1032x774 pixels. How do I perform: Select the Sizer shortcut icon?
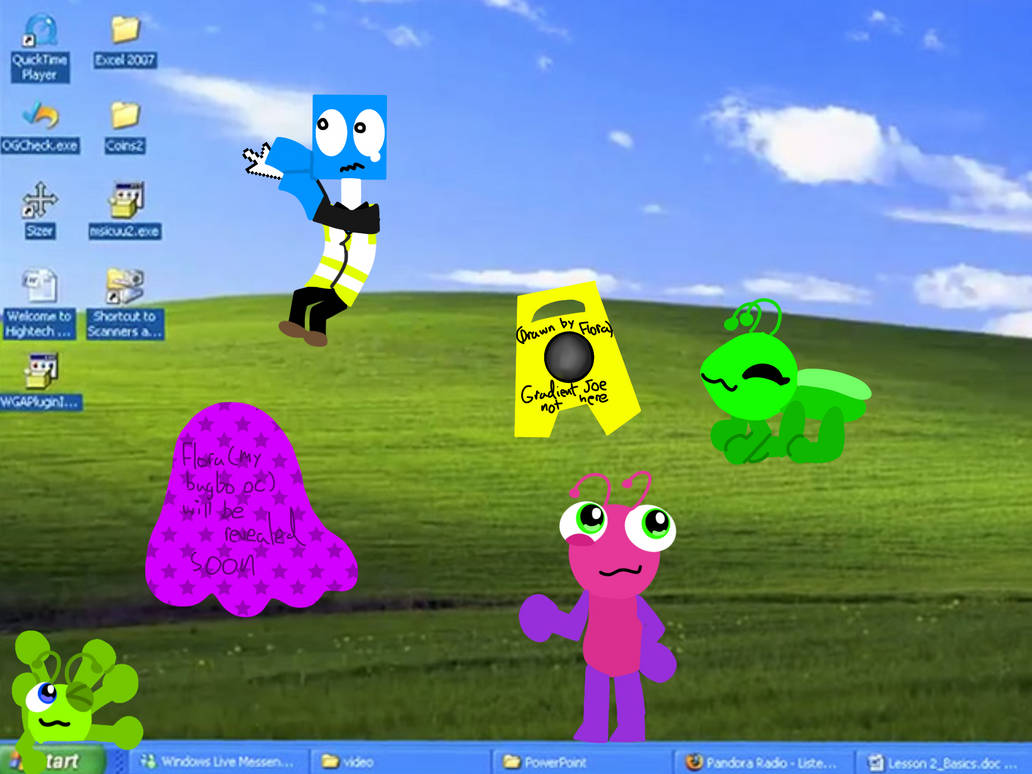39,210
